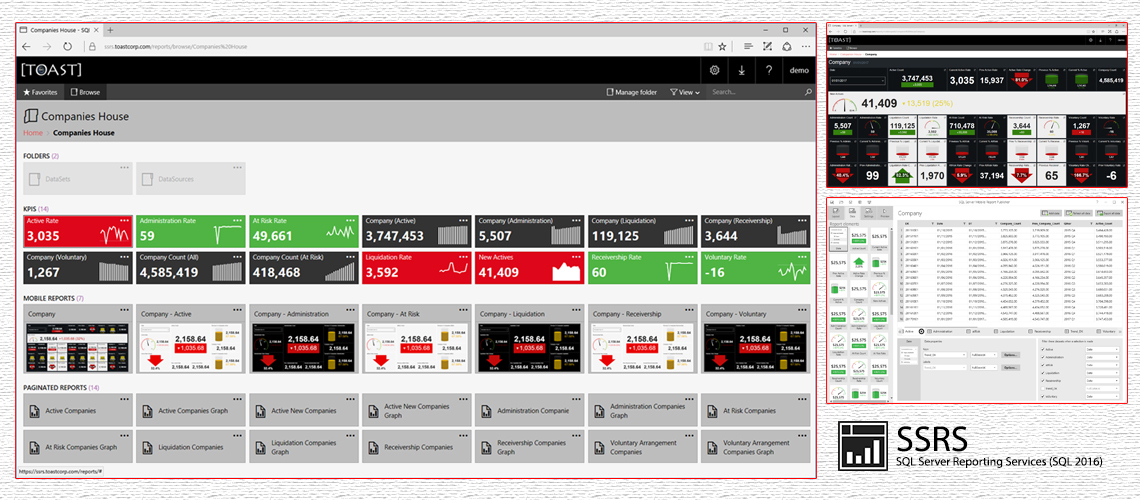Open ellipsis menu on Liquidation Rate KPI
The height and width of the screenshot is (500, 1140).
click(x=464, y=256)
